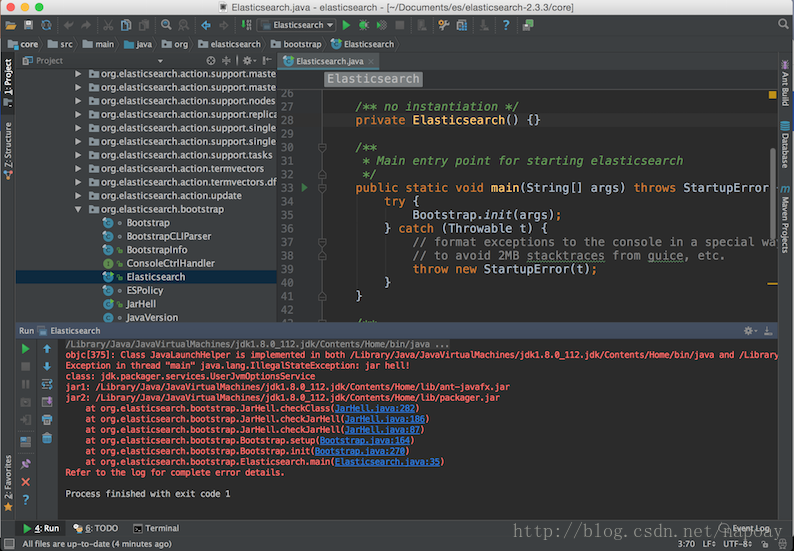Select JarHell class in project tree

point(141,304)
